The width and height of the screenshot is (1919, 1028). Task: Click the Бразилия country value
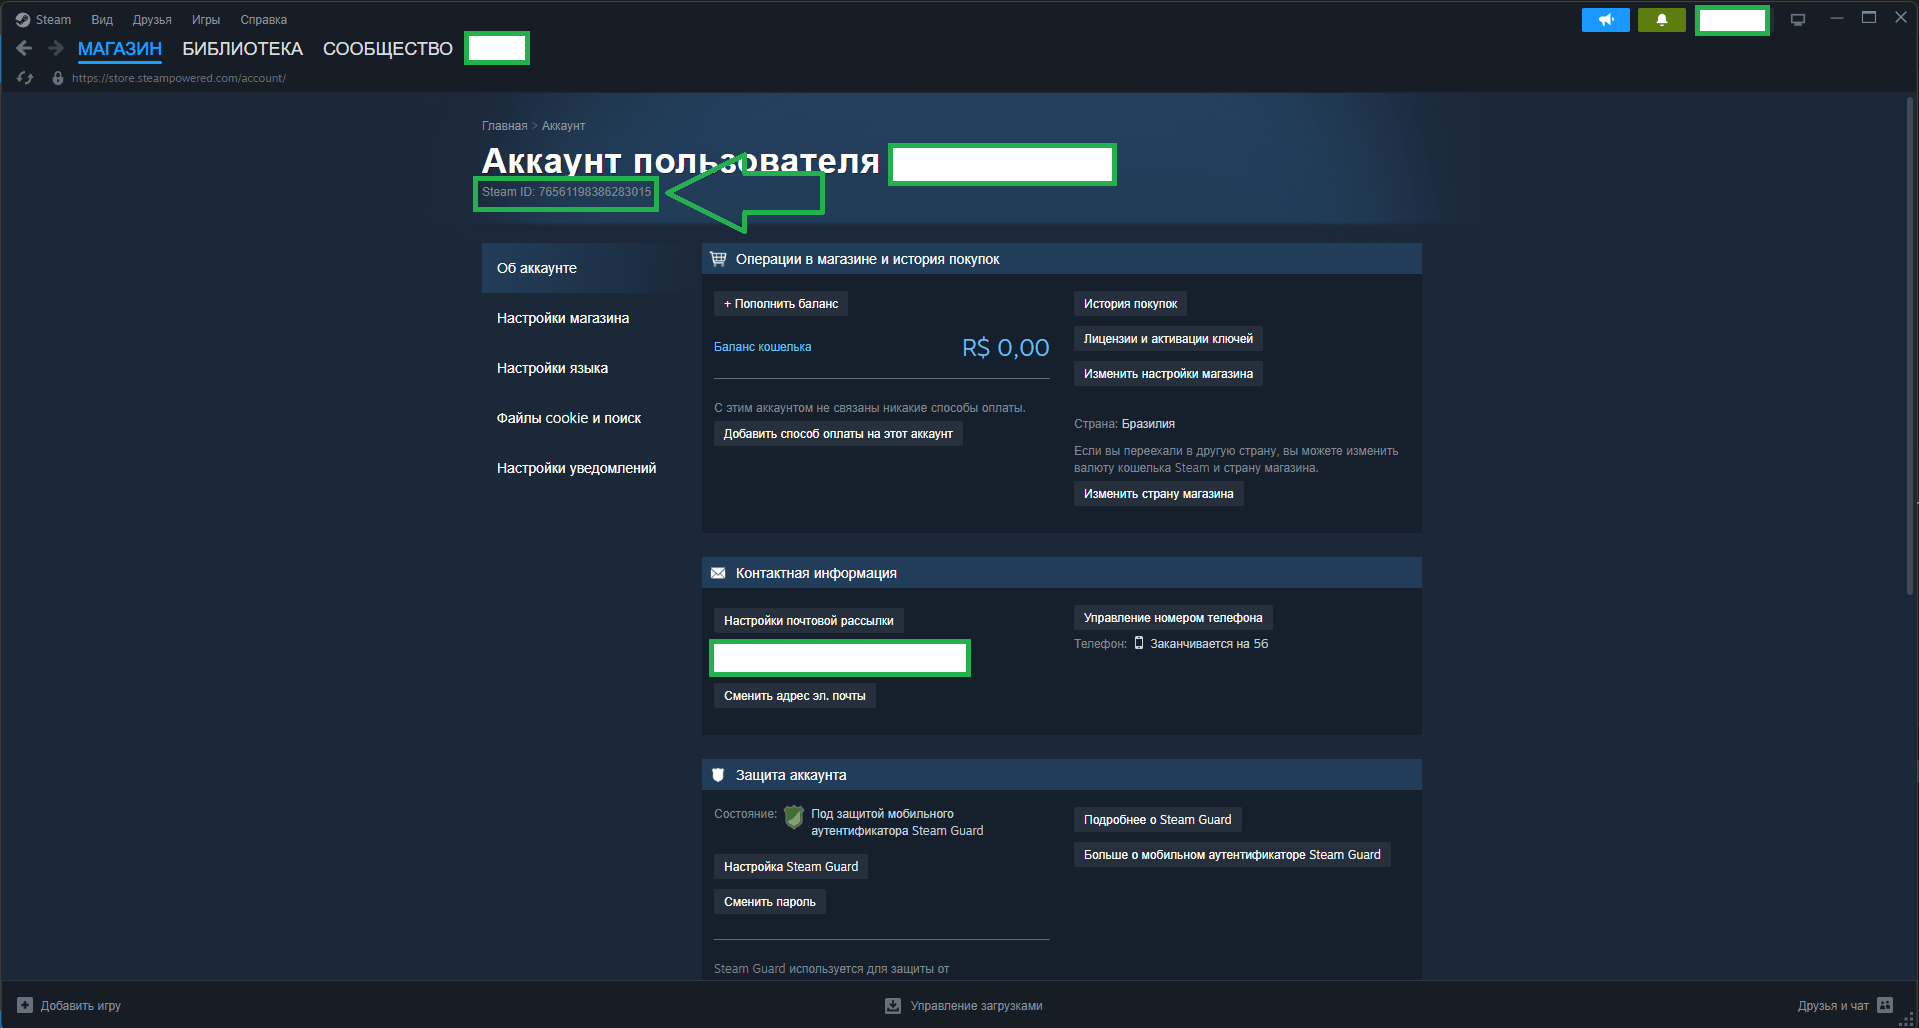click(1148, 424)
